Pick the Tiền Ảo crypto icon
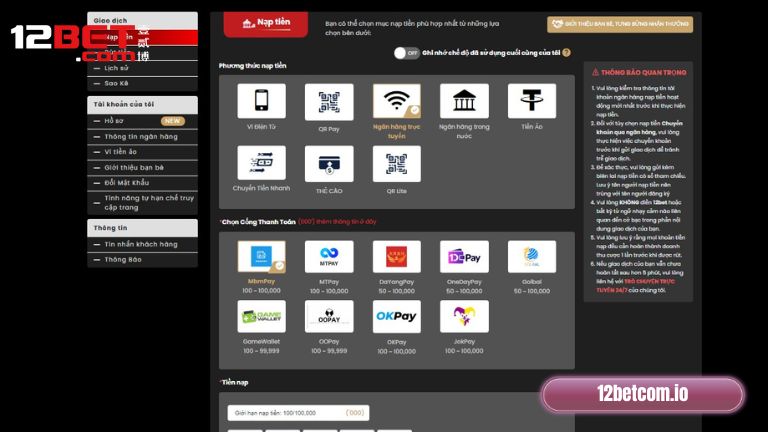This screenshot has width=768, height=432. (x=532, y=101)
